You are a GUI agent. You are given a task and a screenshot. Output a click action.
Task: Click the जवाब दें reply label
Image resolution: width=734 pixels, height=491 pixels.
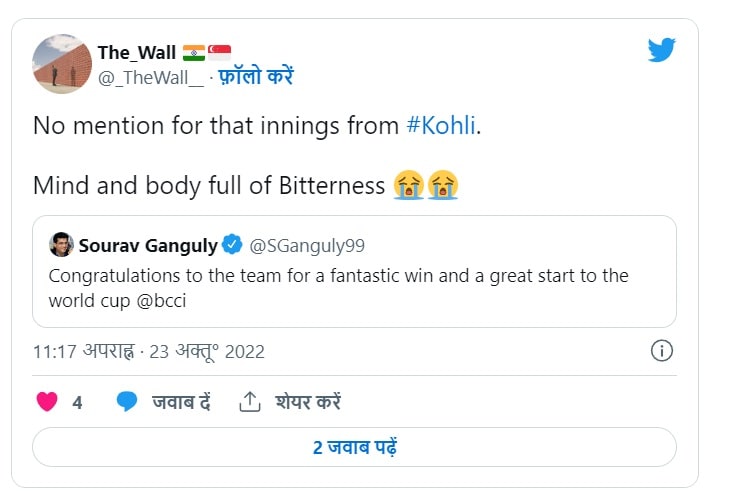tap(180, 402)
